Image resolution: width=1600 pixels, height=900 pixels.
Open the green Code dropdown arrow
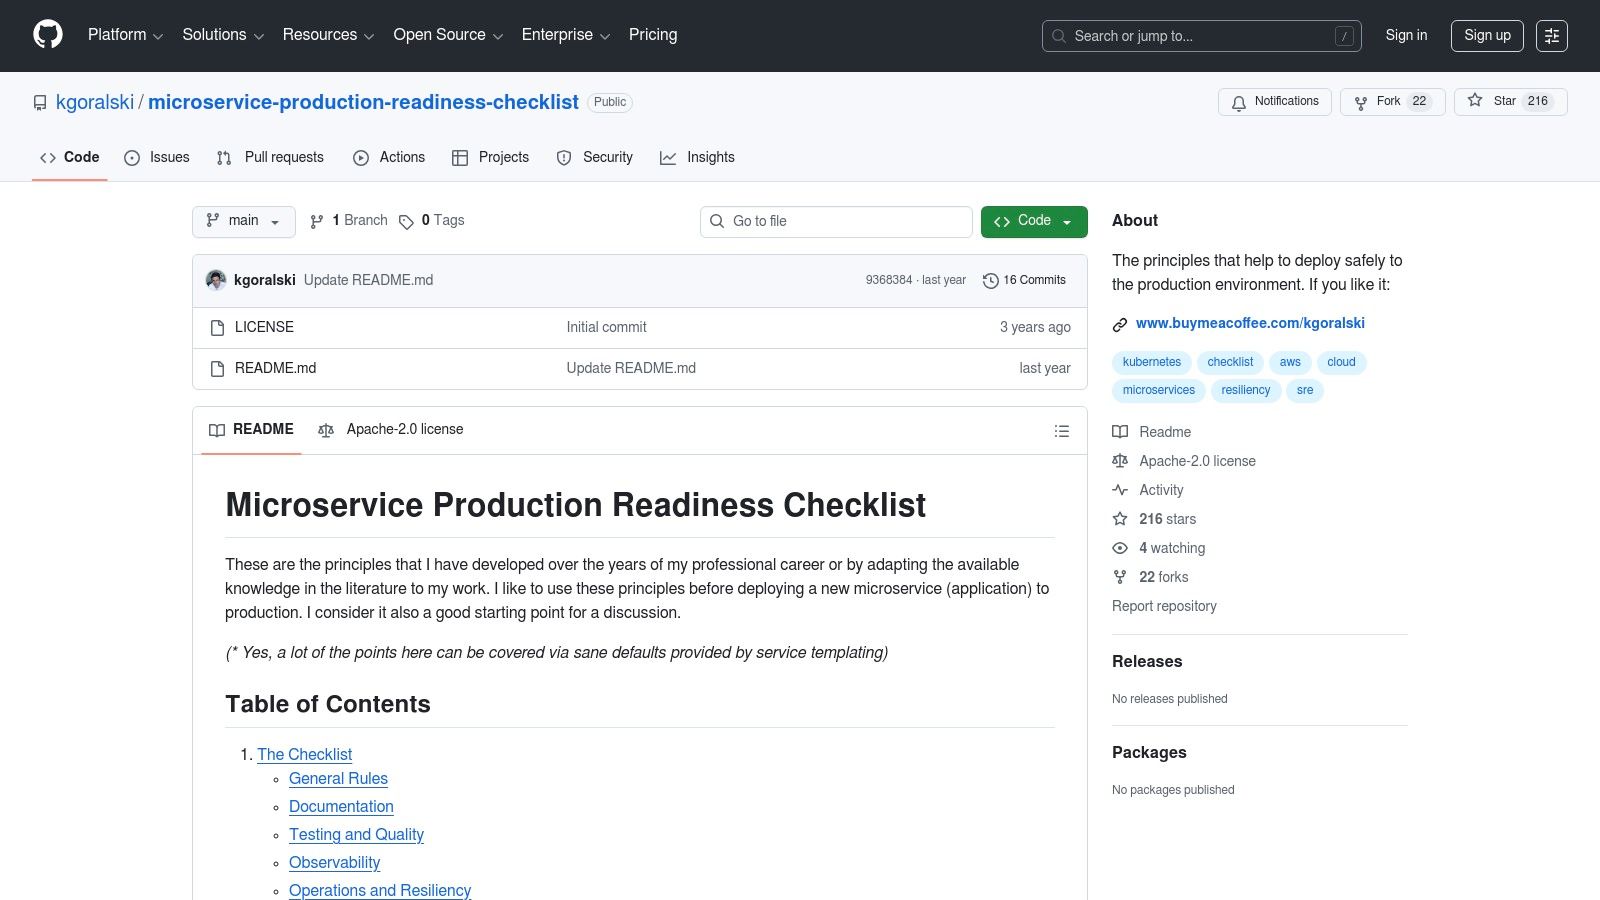1069,221
